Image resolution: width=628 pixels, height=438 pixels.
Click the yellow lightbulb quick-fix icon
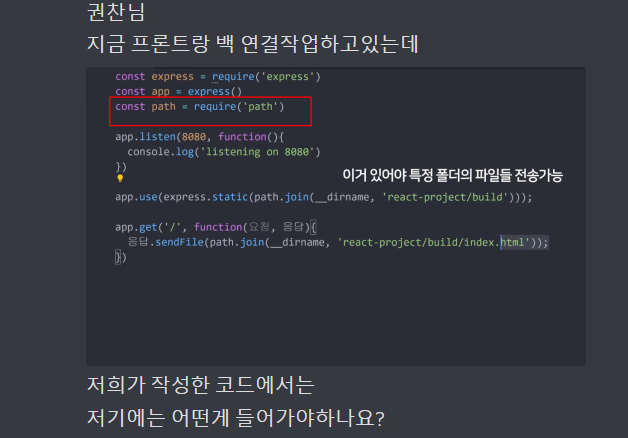(x=120, y=178)
